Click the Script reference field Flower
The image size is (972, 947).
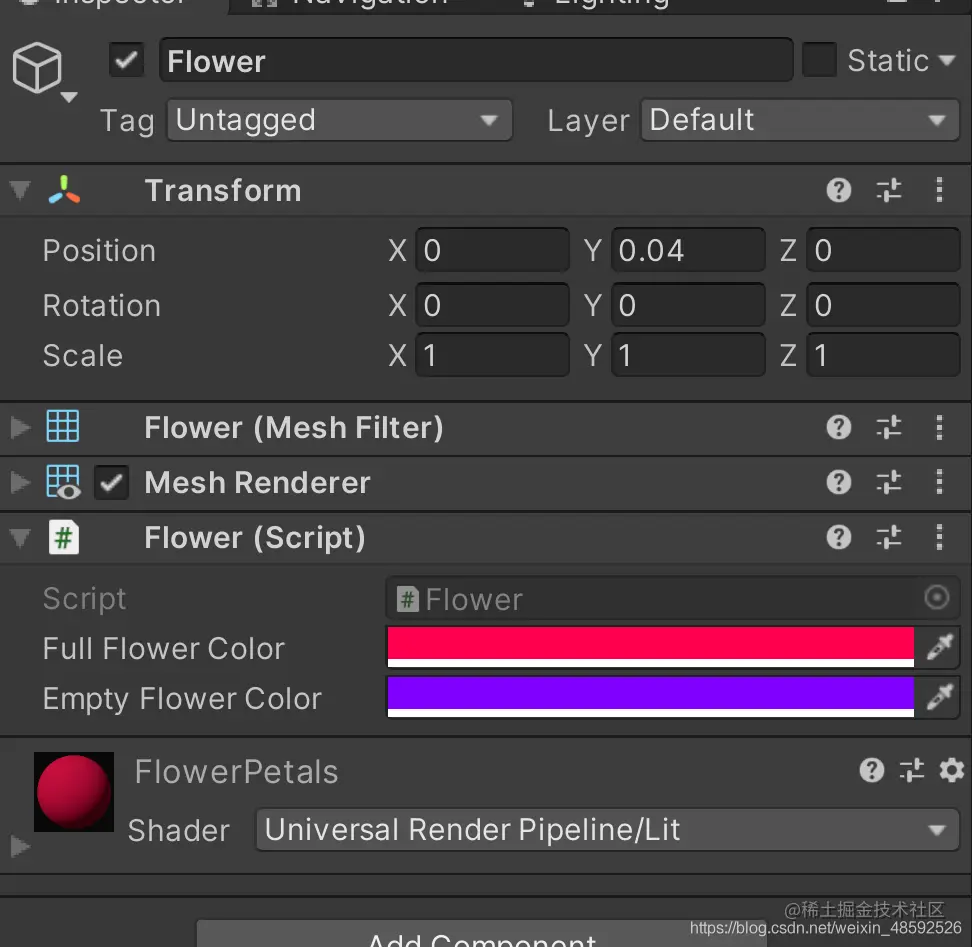673,598
